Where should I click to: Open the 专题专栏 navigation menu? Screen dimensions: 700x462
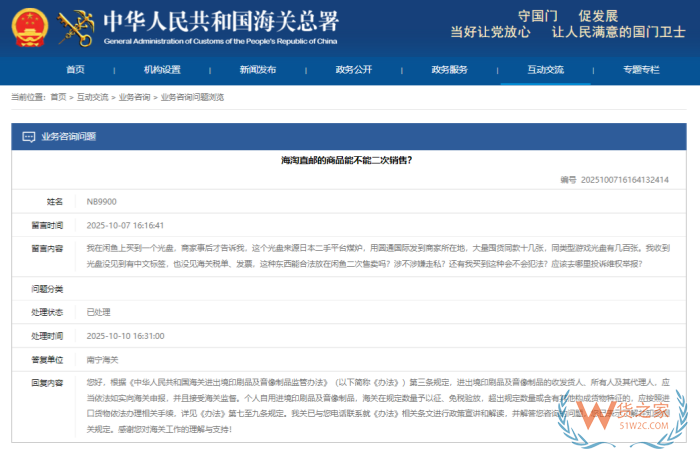(641, 70)
